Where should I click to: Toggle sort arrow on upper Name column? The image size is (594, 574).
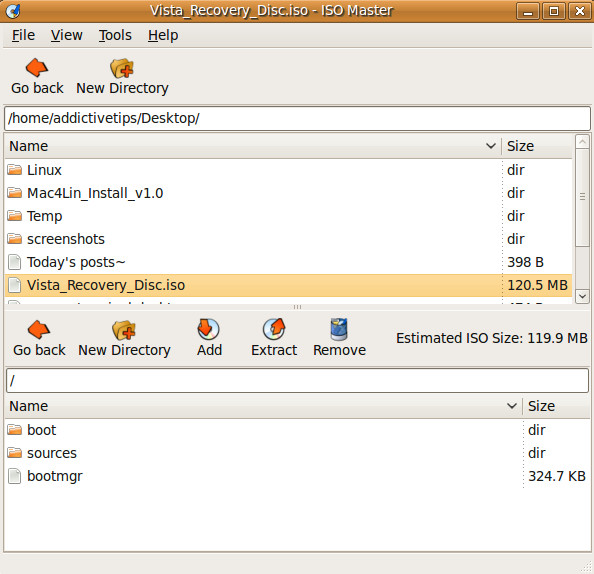point(491,146)
